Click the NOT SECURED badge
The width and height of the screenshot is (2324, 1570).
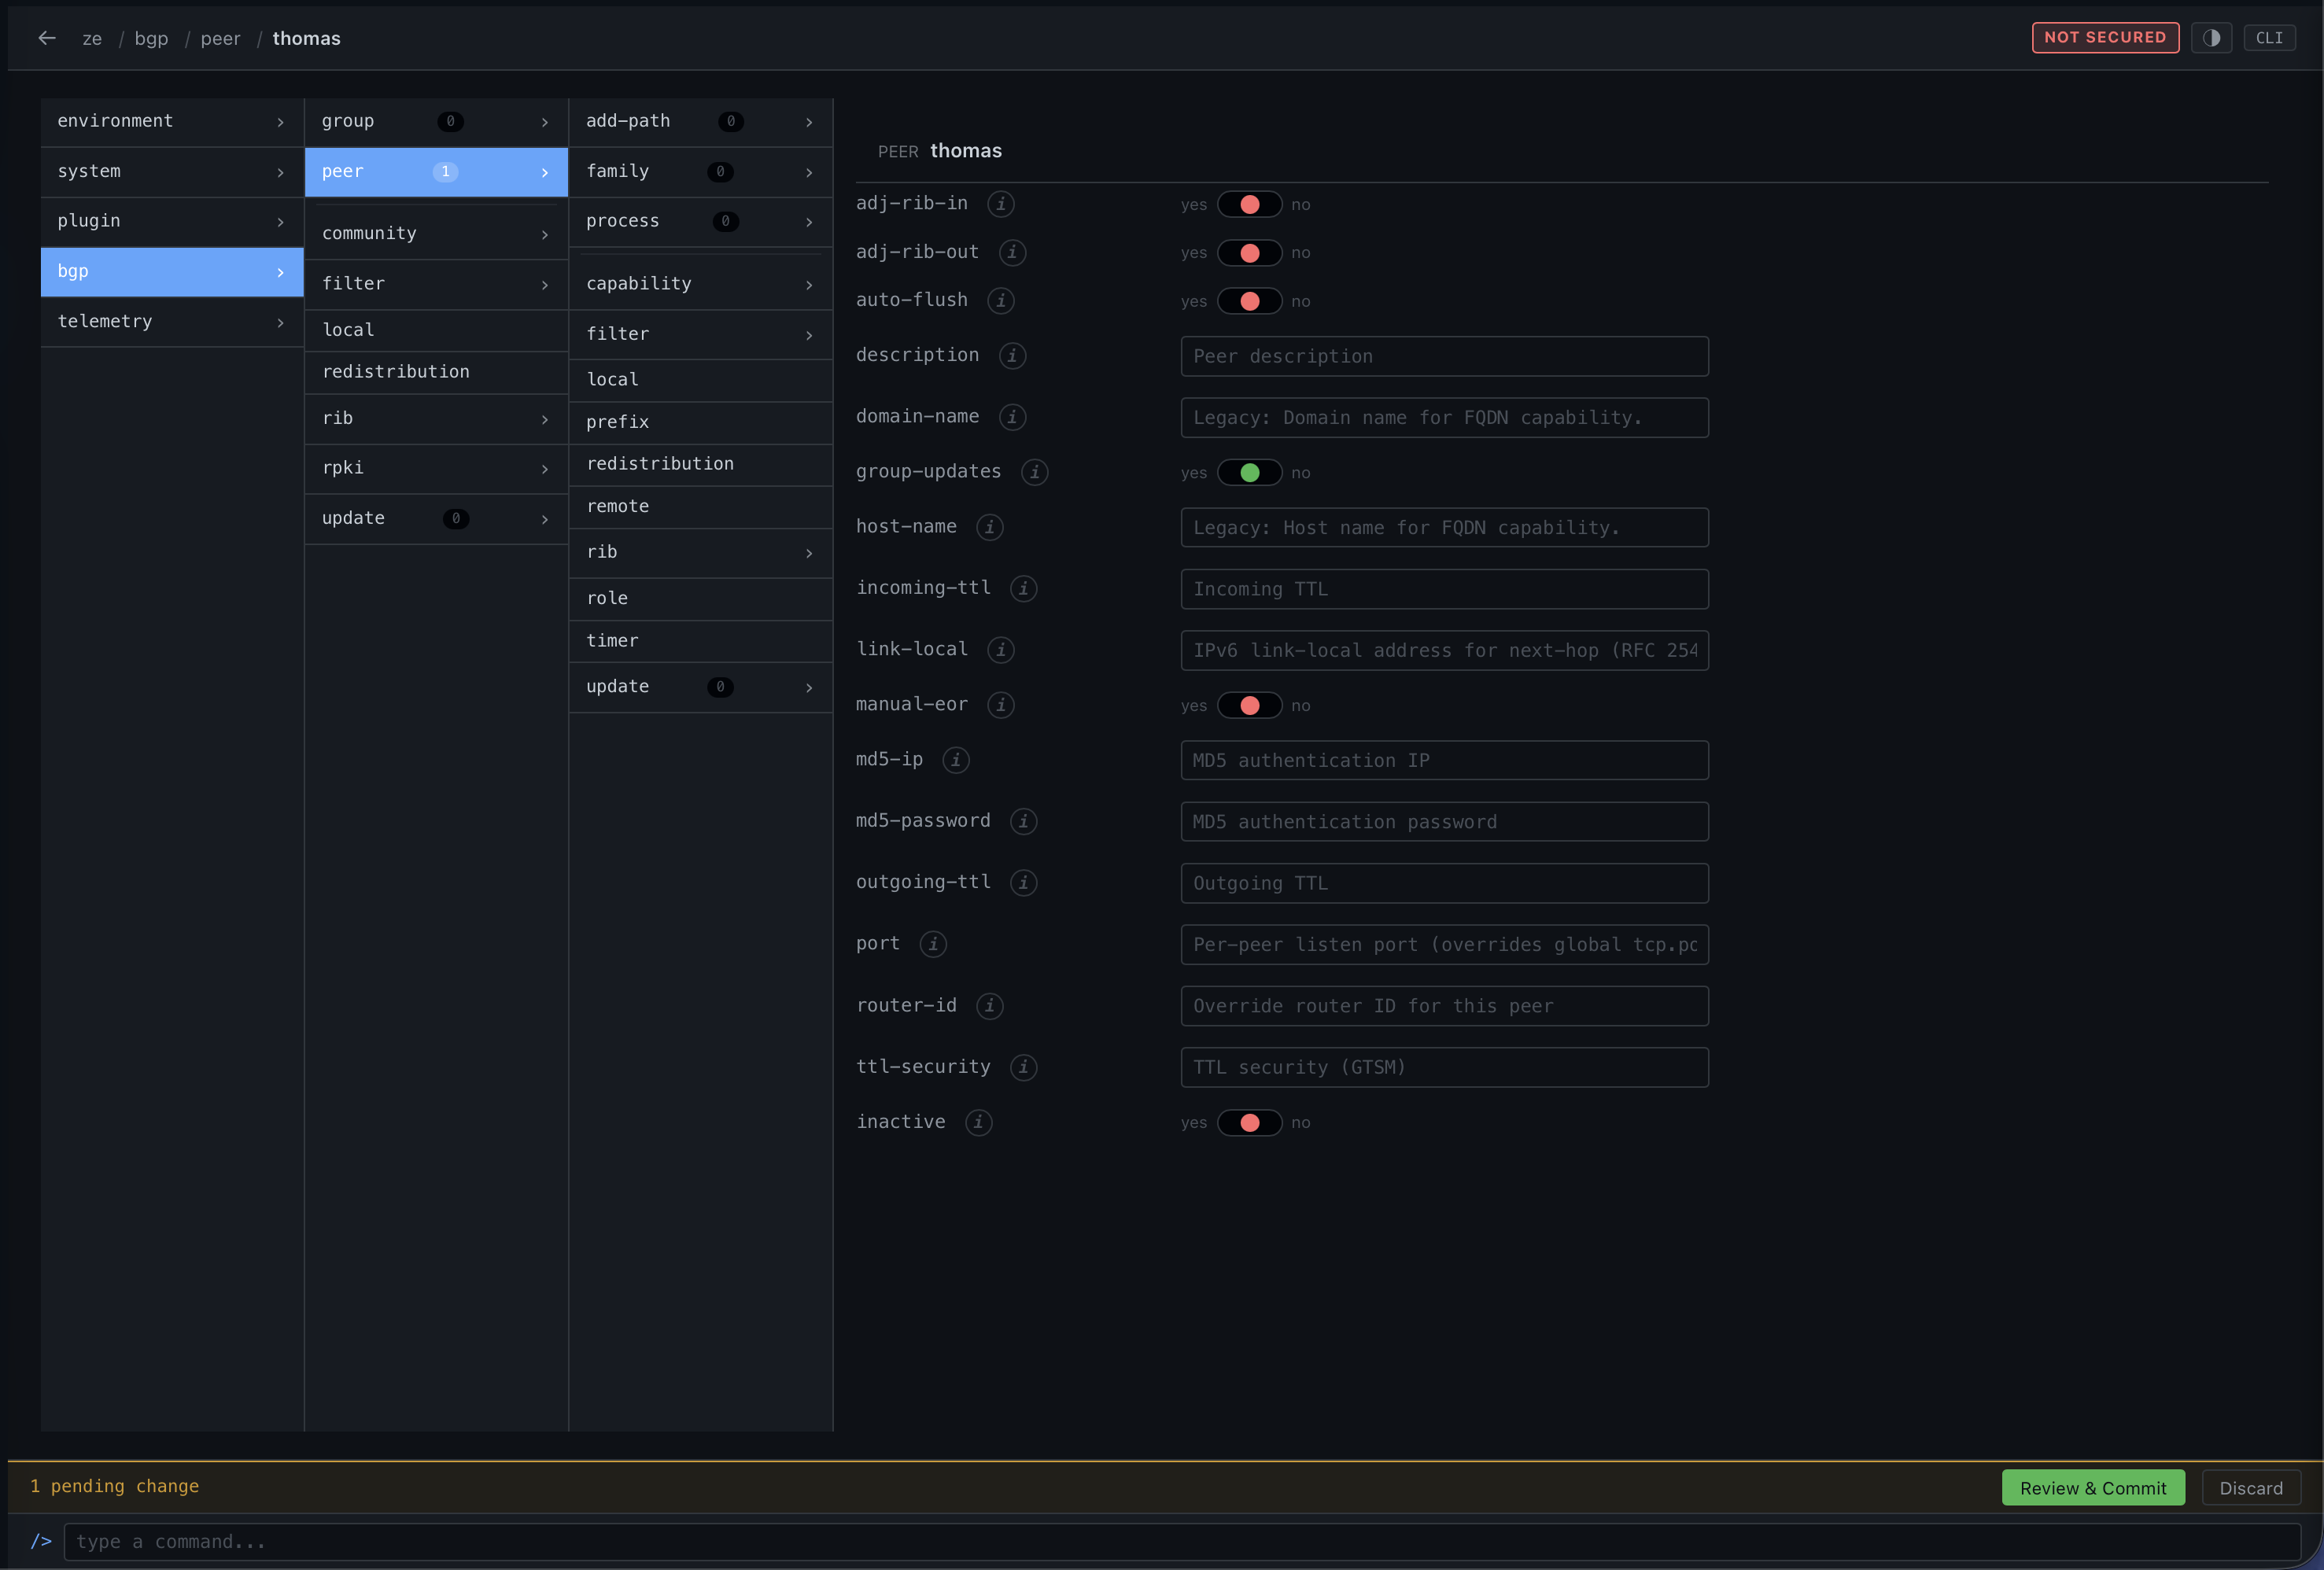click(2105, 38)
